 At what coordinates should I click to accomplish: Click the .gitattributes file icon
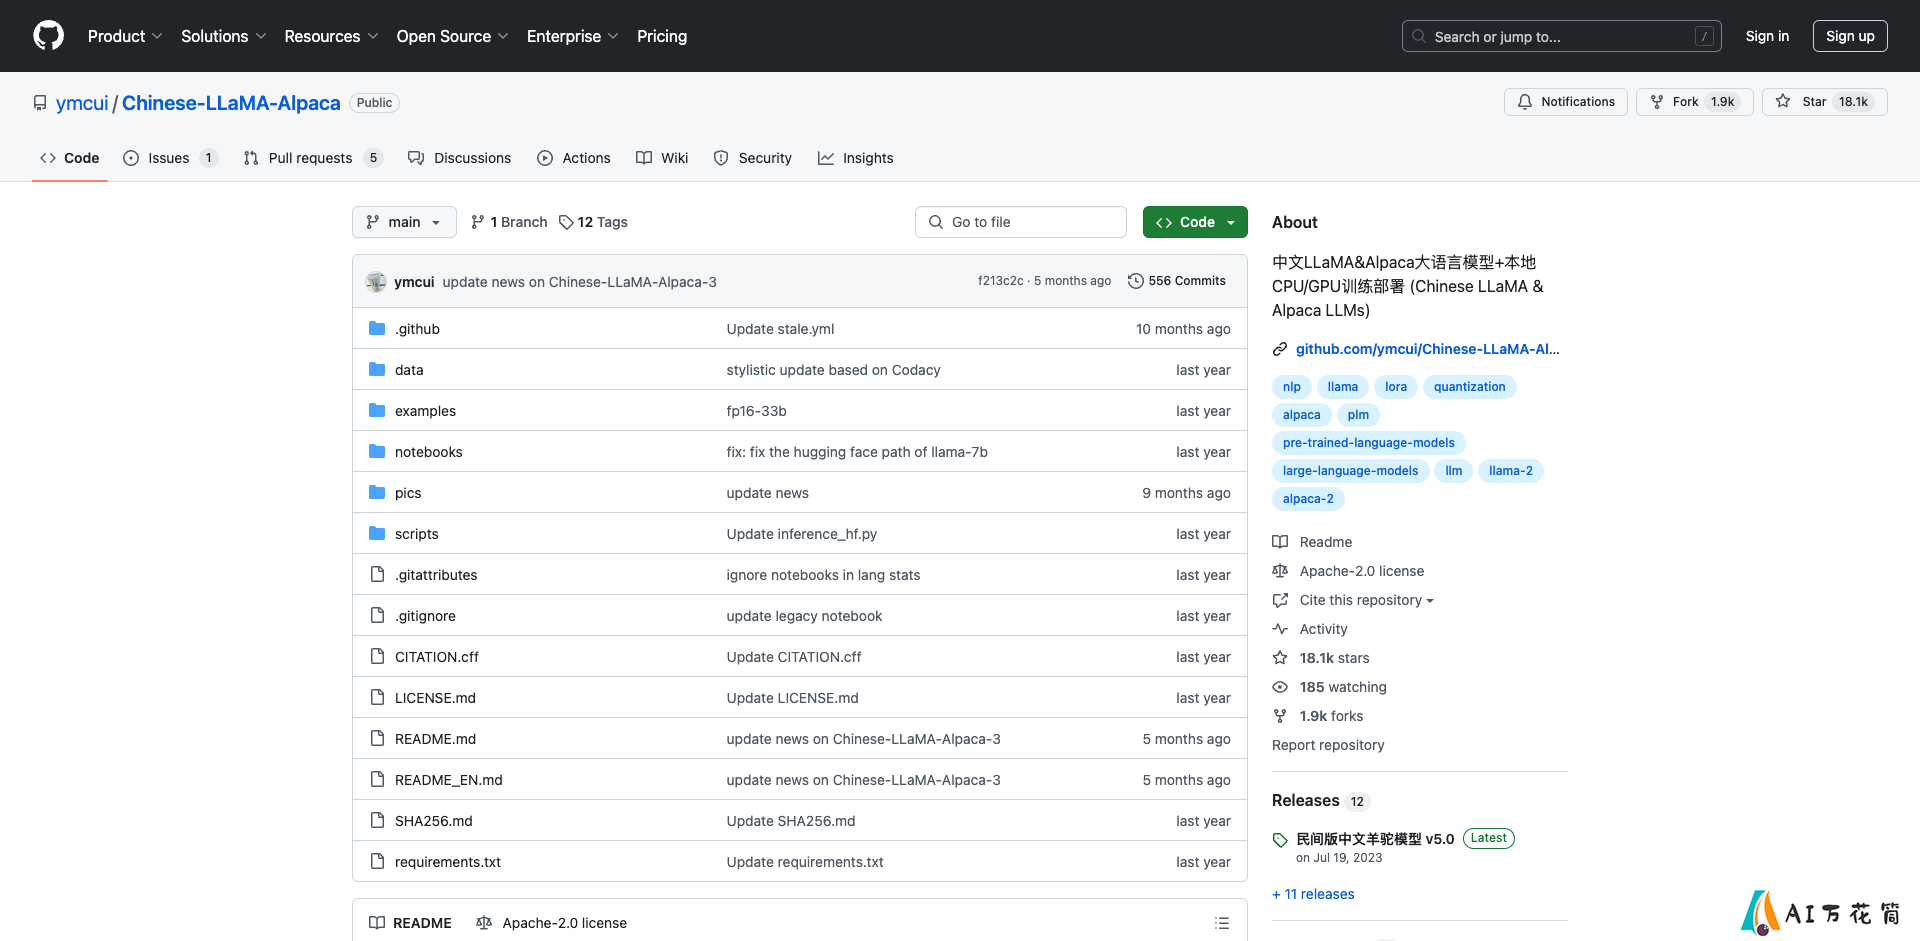tap(377, 574)
